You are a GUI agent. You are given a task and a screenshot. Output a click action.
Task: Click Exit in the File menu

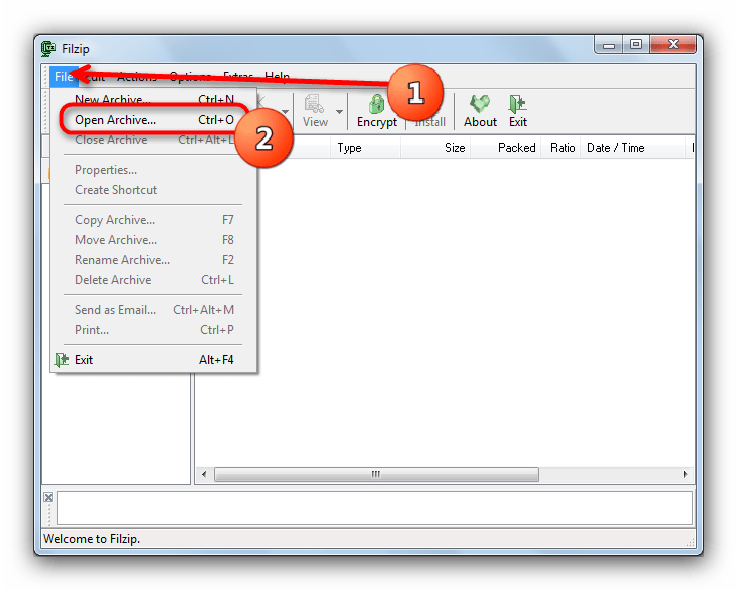click(x=154, y=360)
